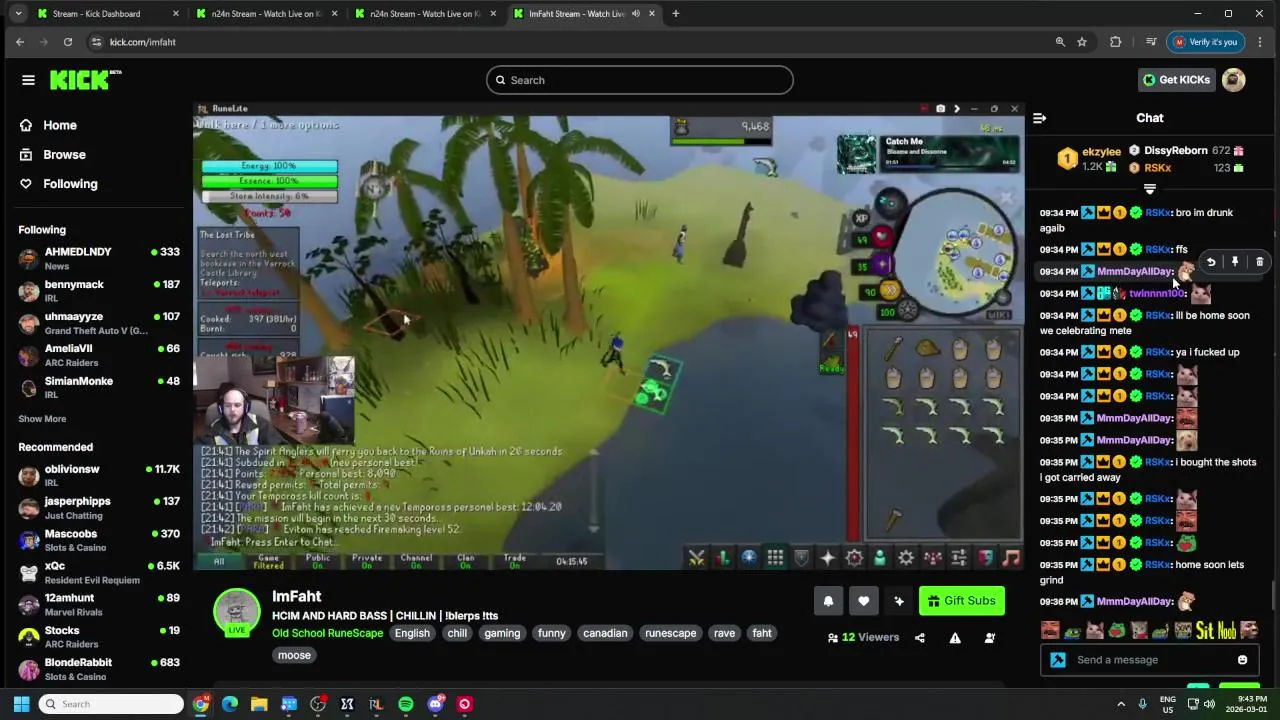Screen dimensions: 1280x720
Task: Open DissyReborn leaderboard entry
Action: click(x=1187, y=151)
